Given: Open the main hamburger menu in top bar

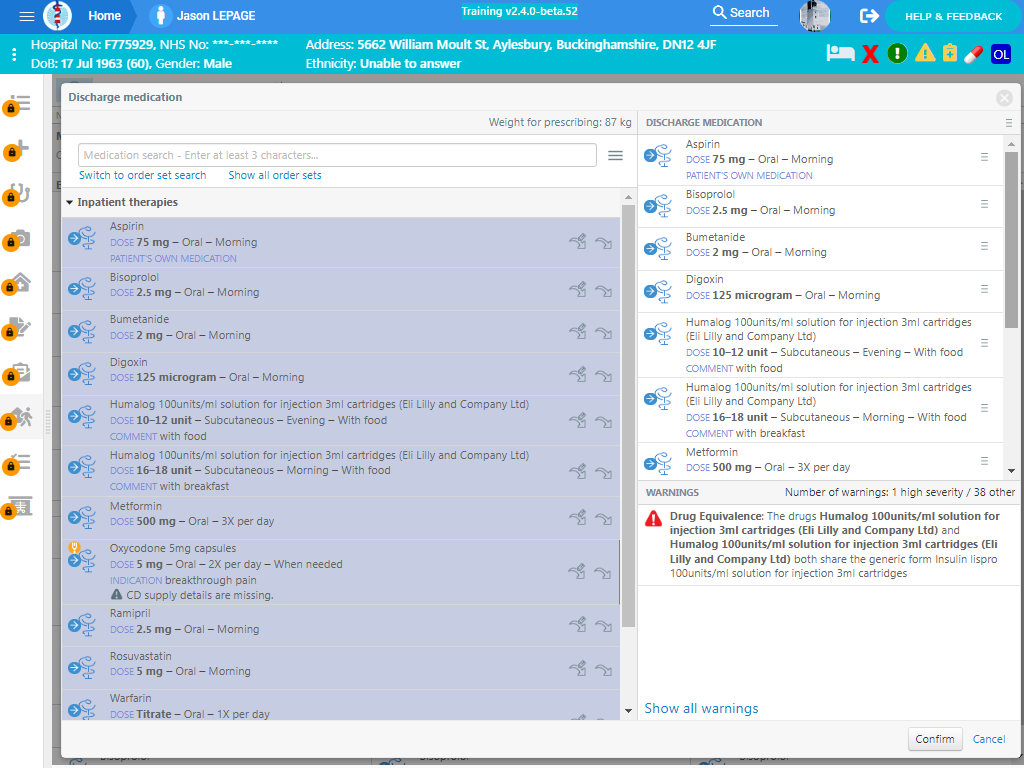Looking at the screenshot, I should point(27,16).
